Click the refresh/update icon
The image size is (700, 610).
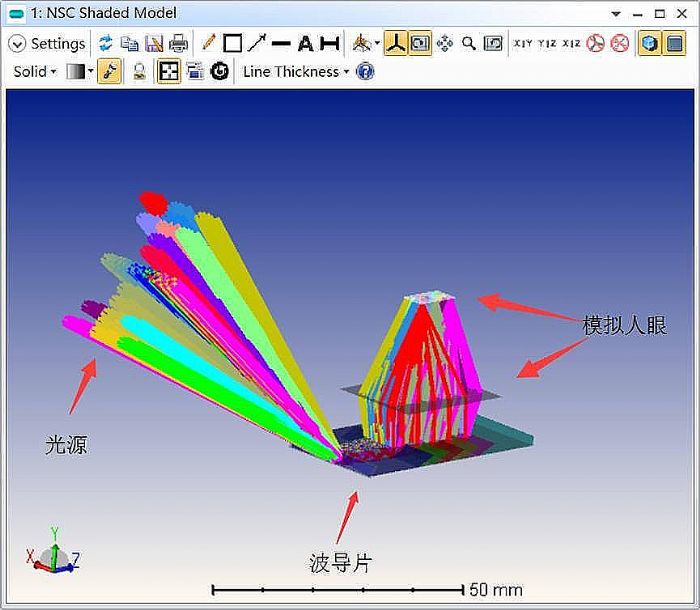click(x=105, y=43)
